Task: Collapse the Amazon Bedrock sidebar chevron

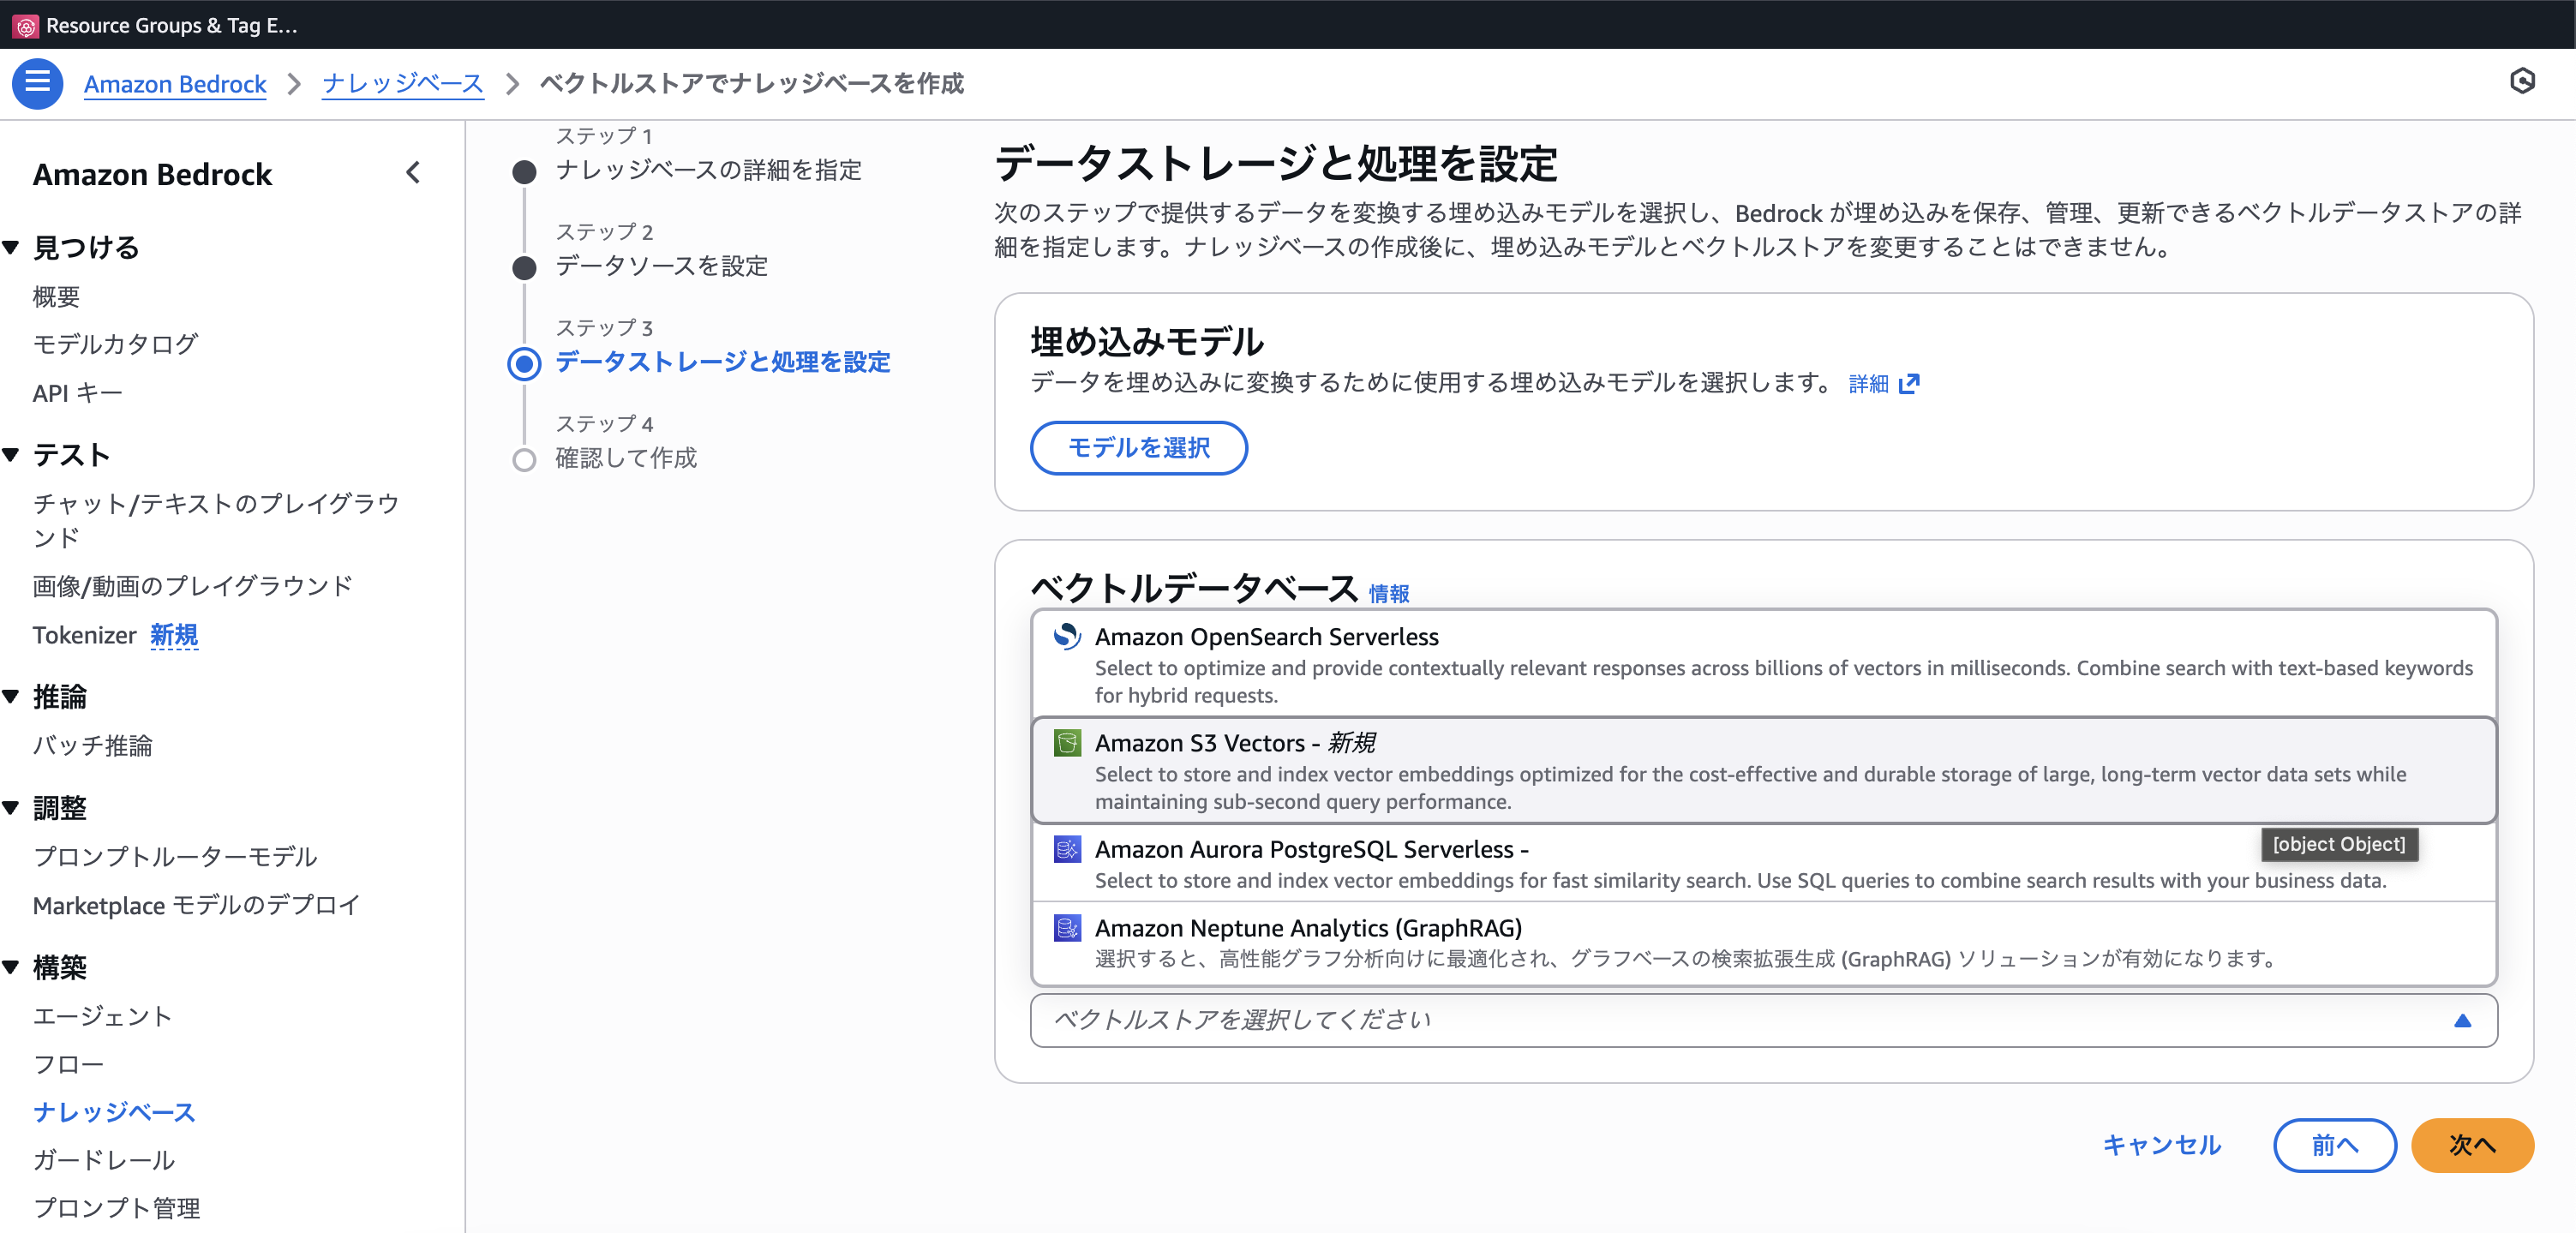Action: [x=413, y=173]
